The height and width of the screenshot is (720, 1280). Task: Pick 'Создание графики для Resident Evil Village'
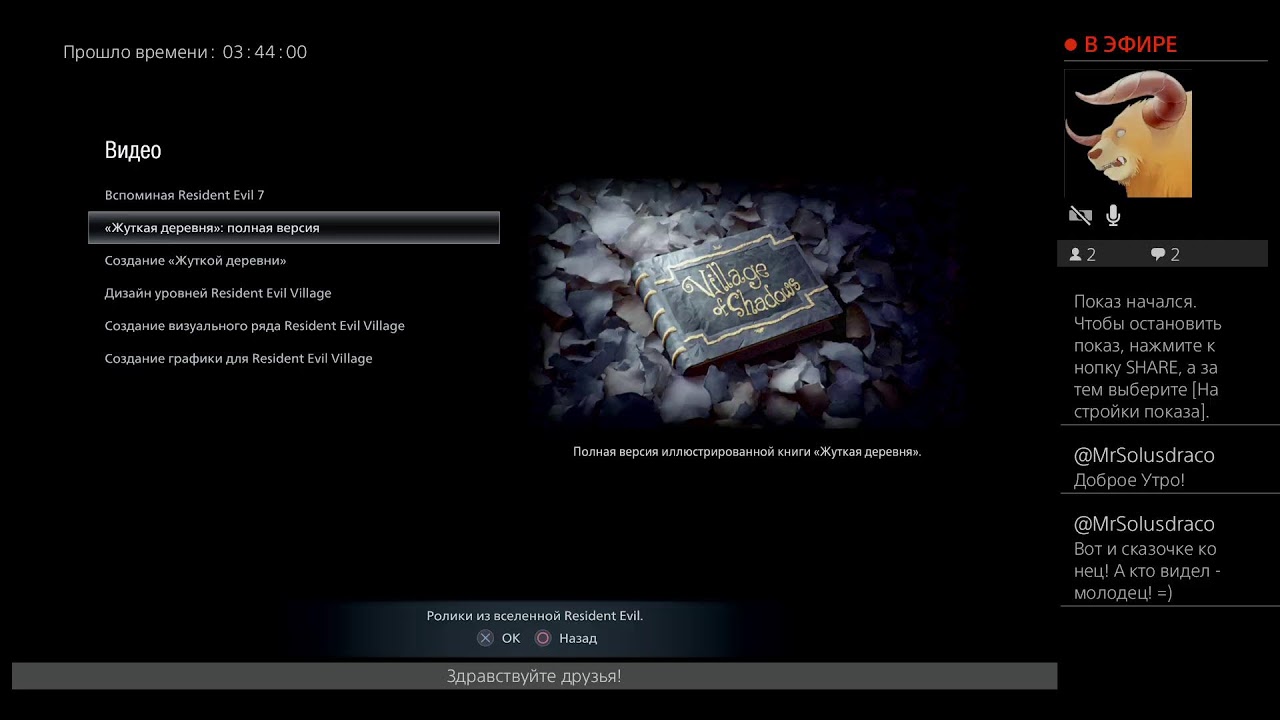(x=238, y=359)
